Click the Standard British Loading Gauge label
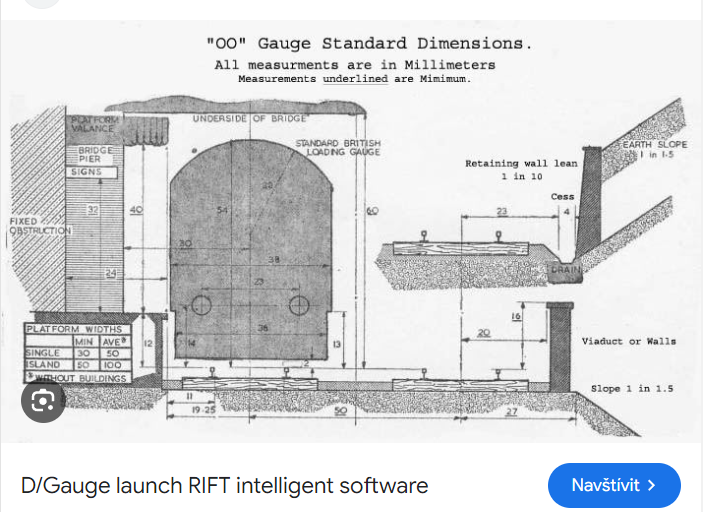The image size is (703, 512). (x=338, y=149)
